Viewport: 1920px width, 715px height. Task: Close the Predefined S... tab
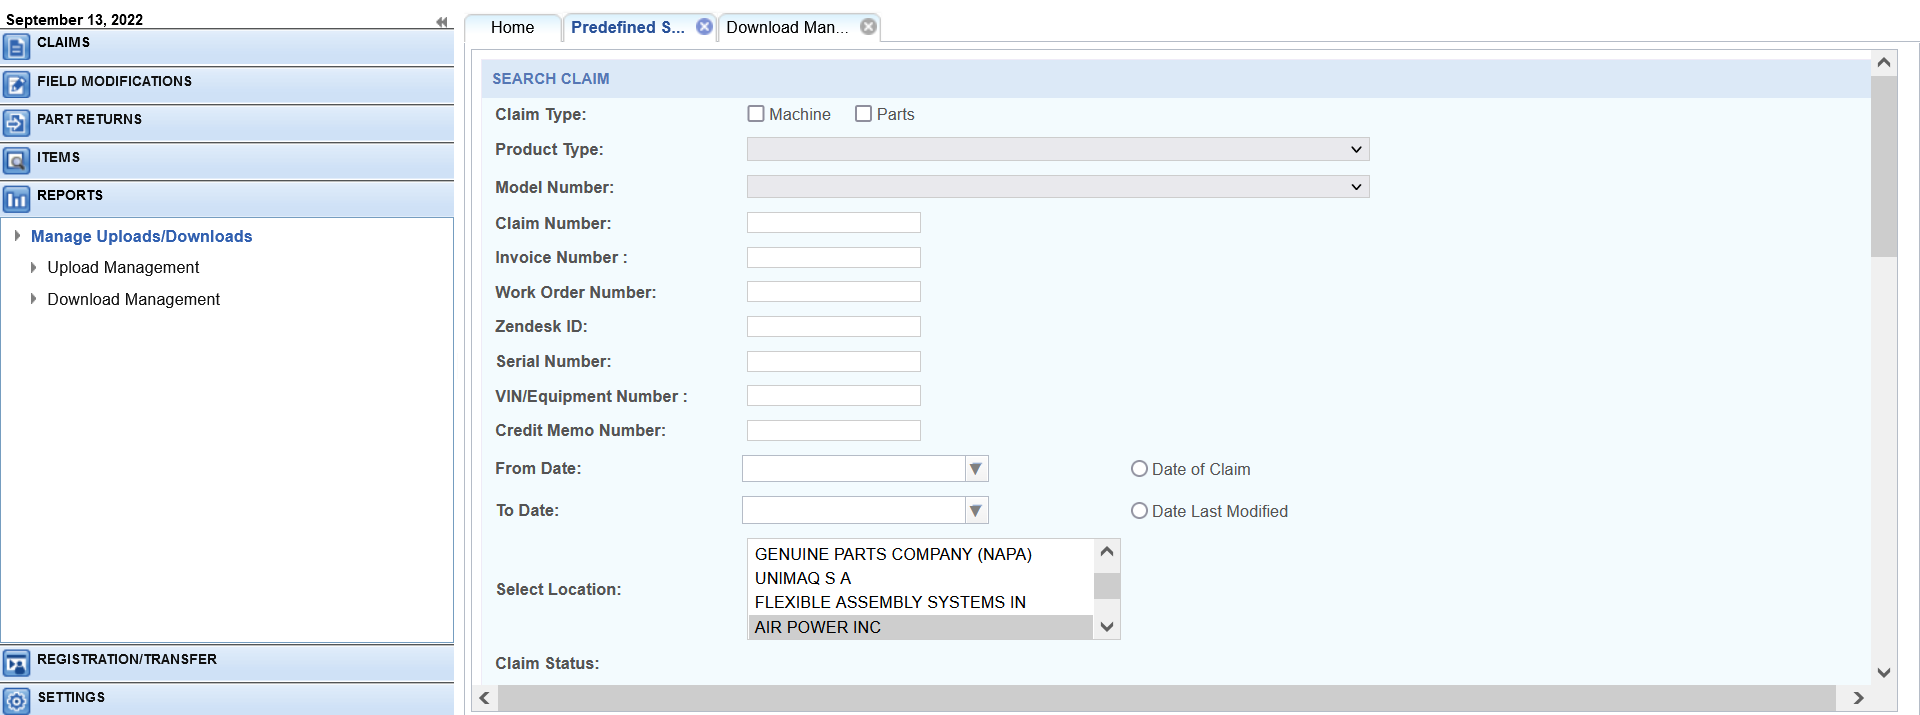[x=705, y=27]
